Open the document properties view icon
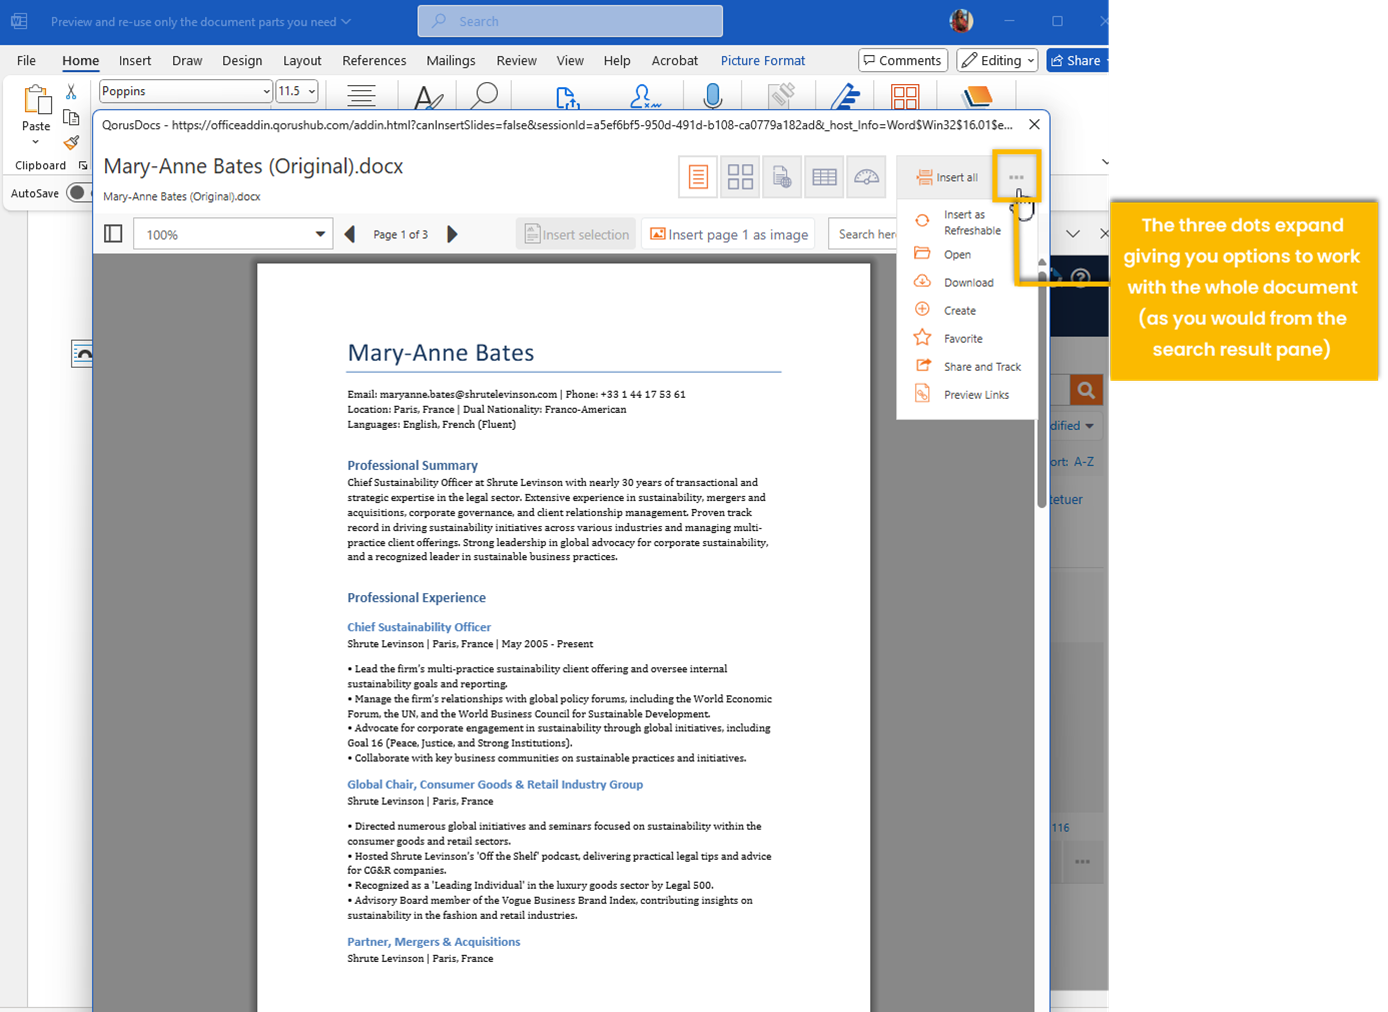Screen dimensions: 1388x1012 pos(782,177)
